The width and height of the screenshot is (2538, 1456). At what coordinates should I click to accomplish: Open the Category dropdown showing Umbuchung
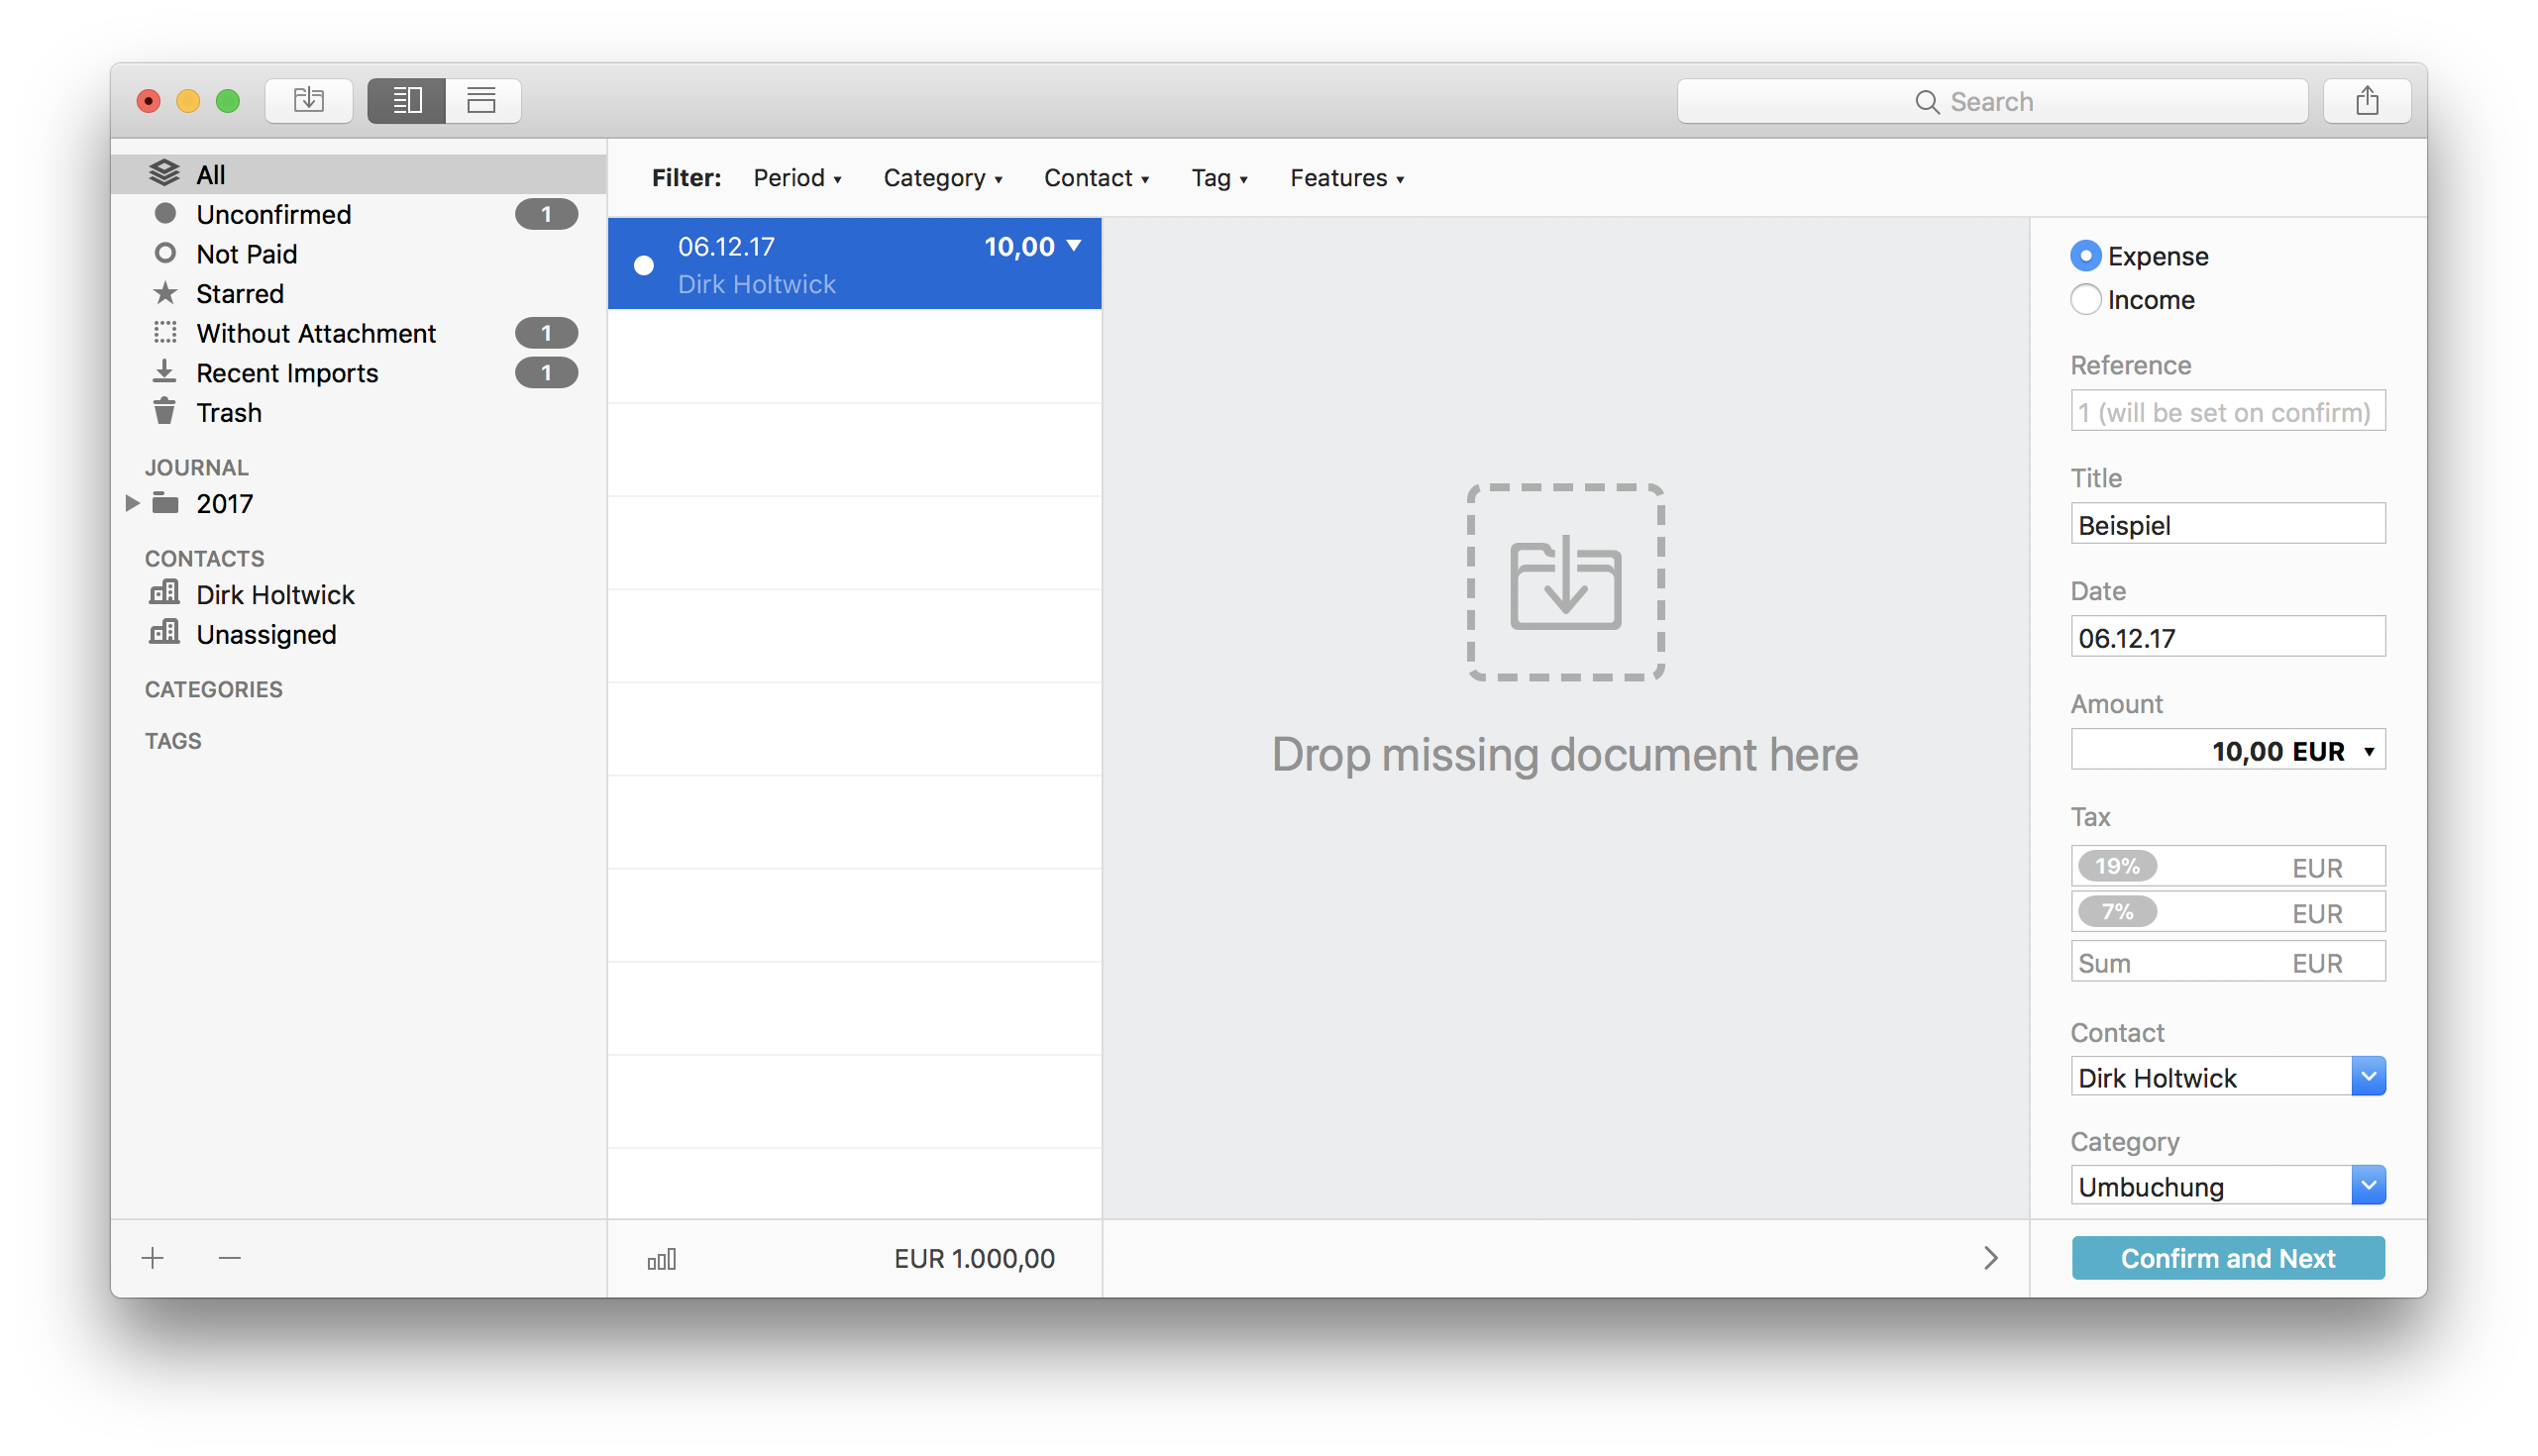point(2367,1186)
